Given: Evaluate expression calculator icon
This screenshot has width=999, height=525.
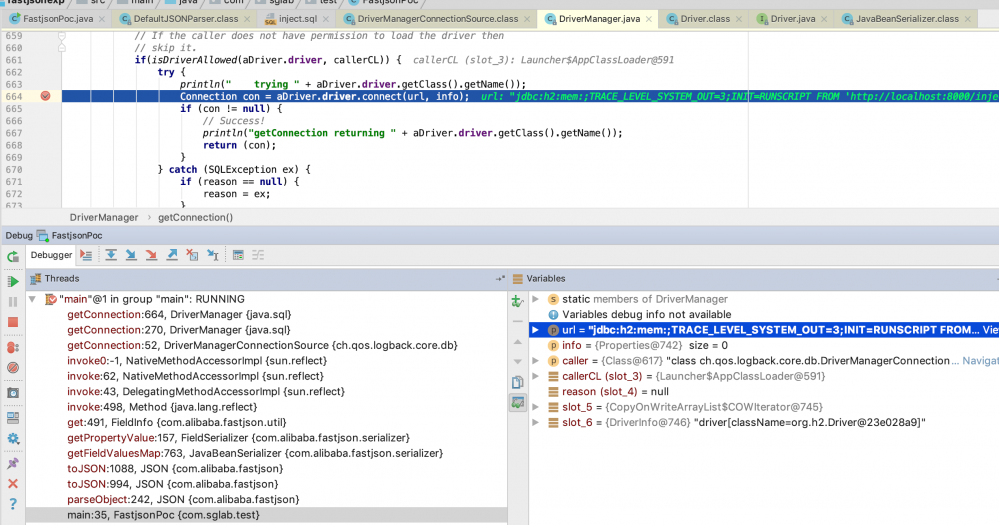Looking at the screenshot, I should point(238,255).
